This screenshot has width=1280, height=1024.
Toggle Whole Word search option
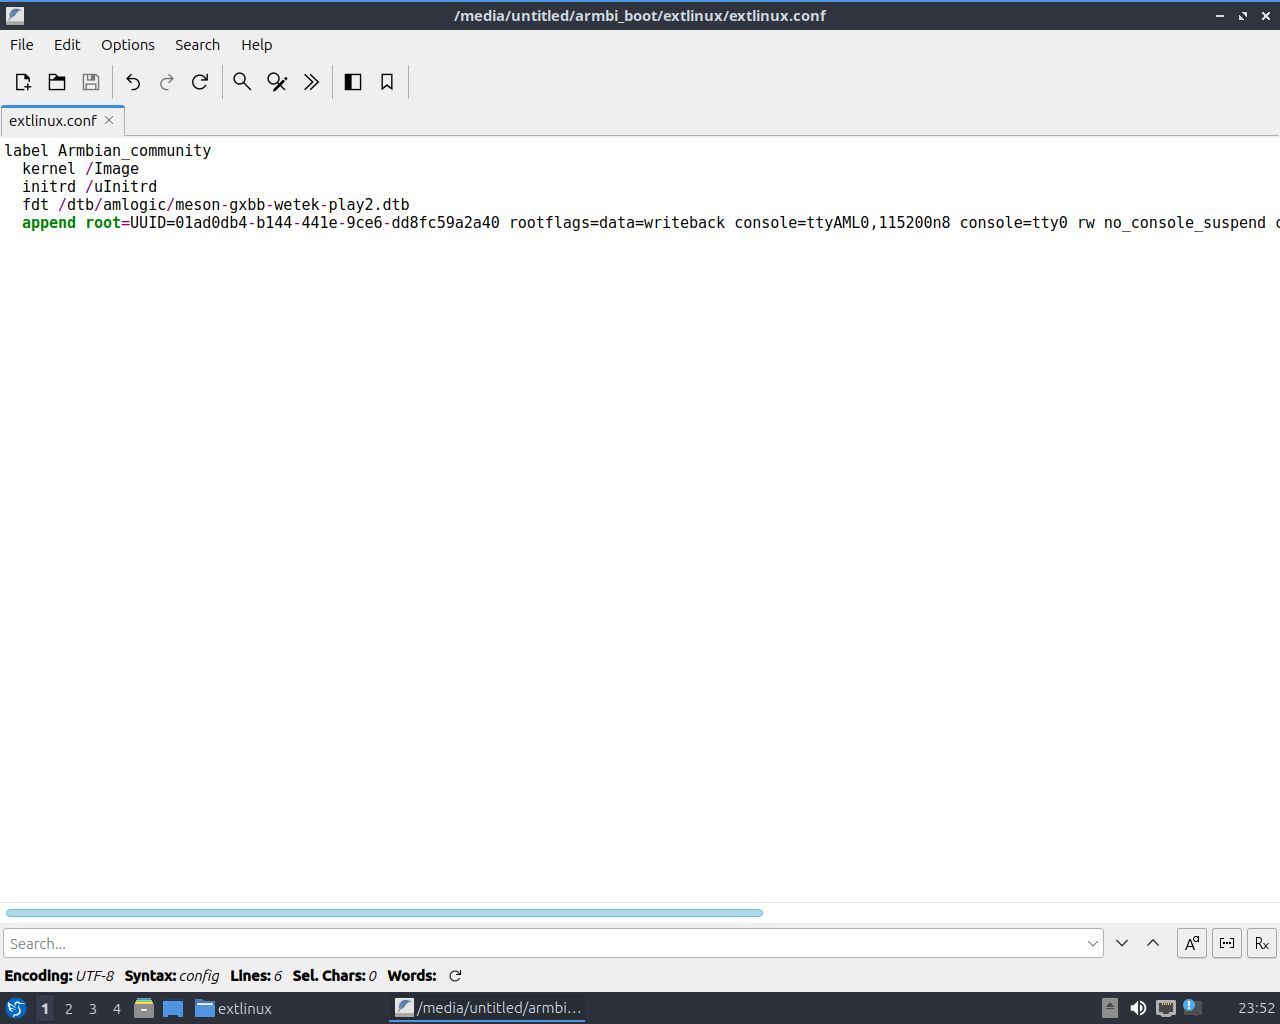click(1227, 943)
